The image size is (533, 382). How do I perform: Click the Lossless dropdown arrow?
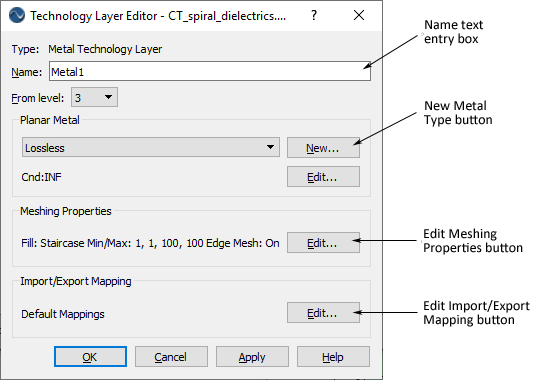coord(270,147)
